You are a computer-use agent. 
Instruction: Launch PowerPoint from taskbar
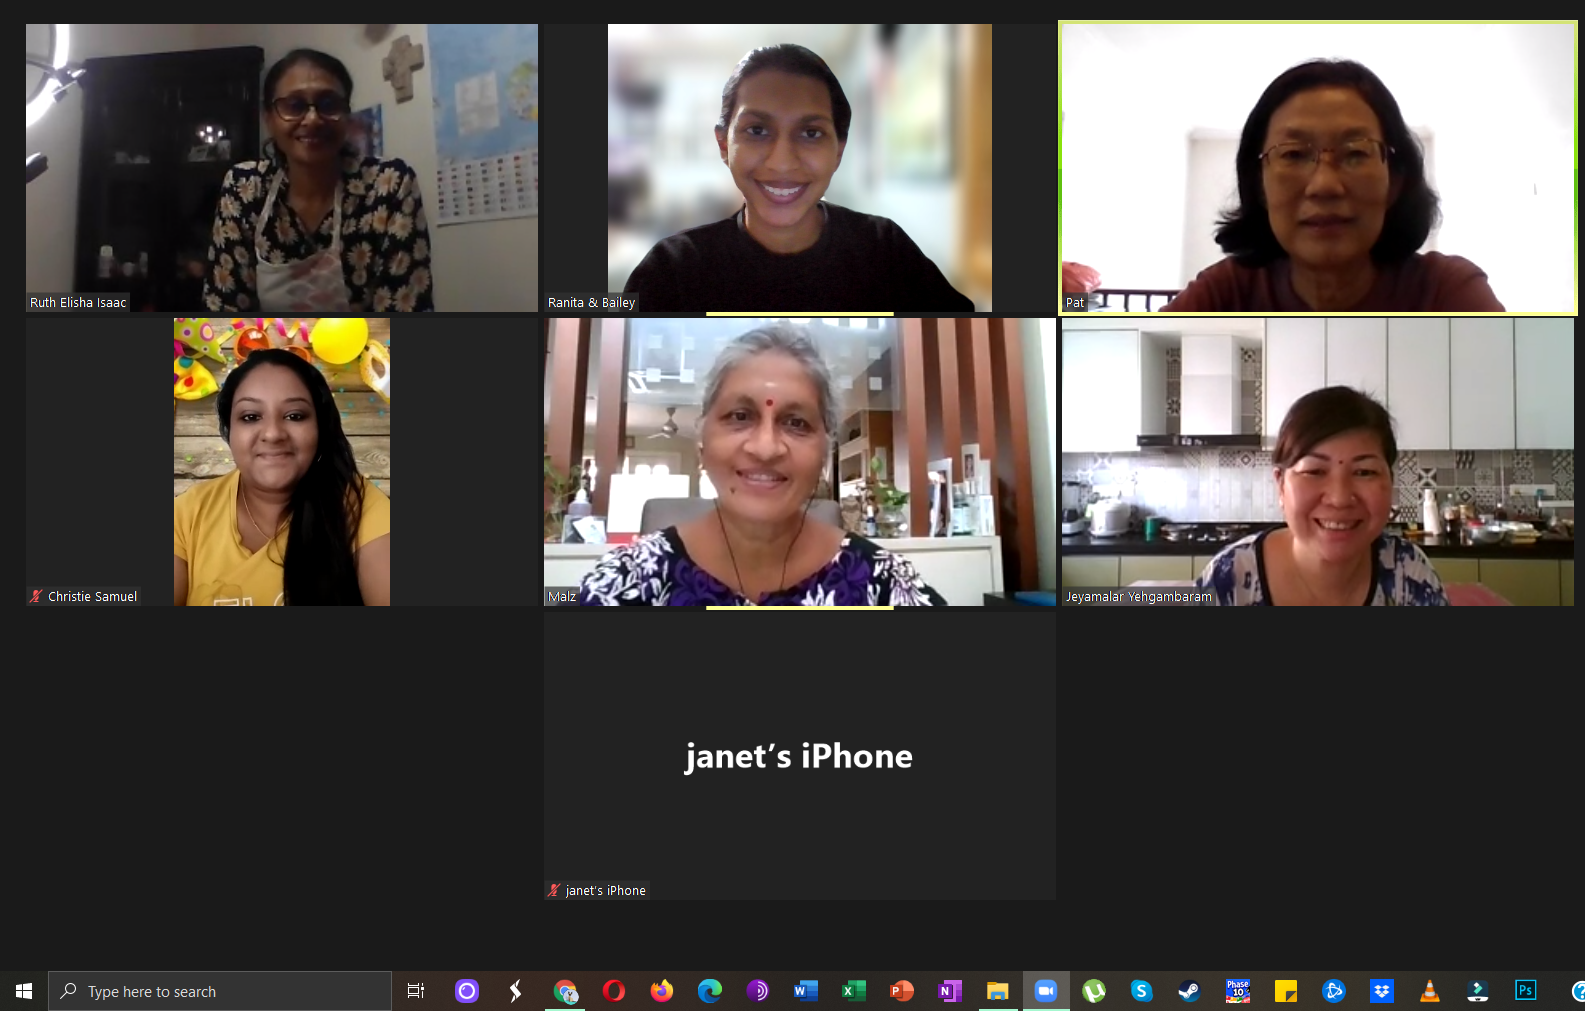[x=902, y=991]
